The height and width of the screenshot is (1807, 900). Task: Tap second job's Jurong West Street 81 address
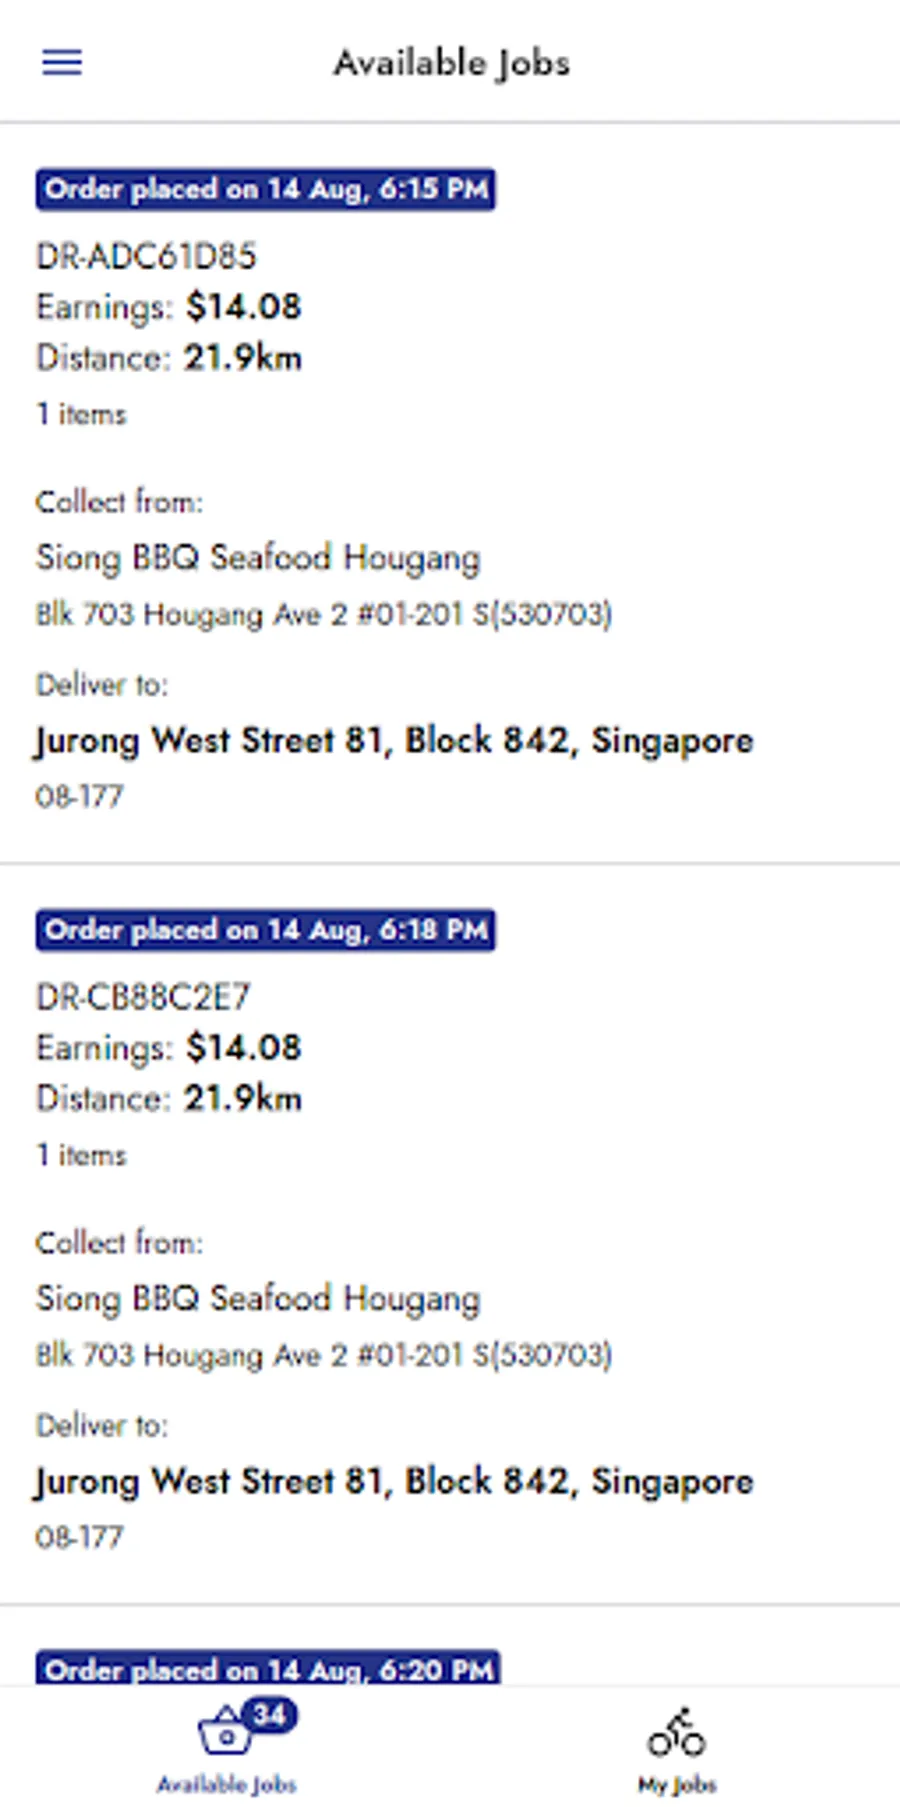click(x=394, y=1482)
